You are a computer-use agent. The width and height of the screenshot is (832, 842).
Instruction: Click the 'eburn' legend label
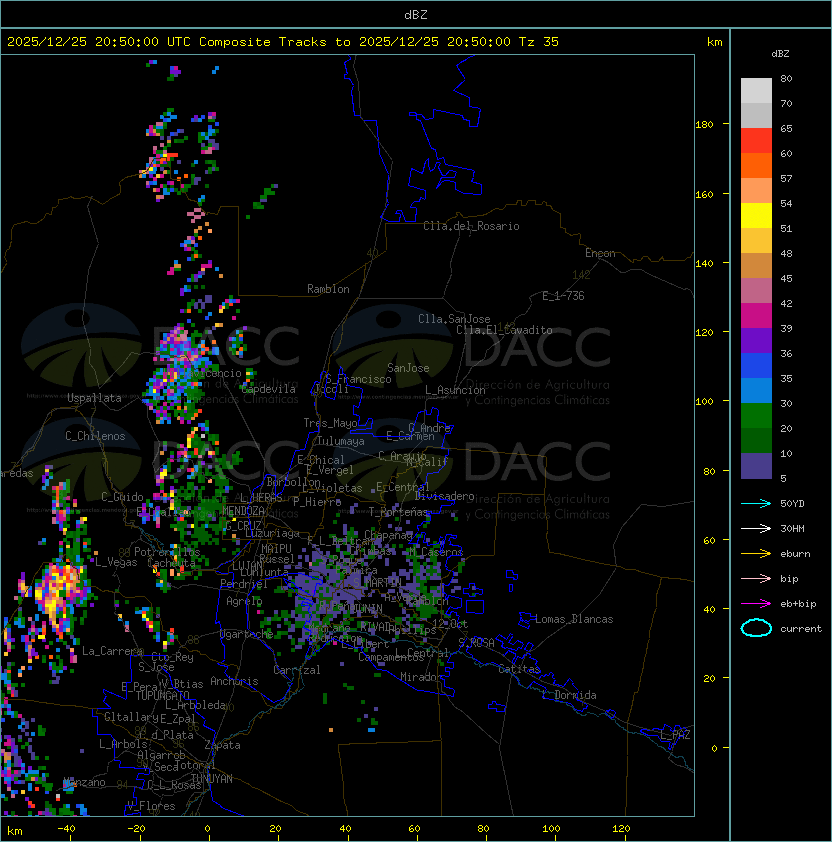[795, 554]
